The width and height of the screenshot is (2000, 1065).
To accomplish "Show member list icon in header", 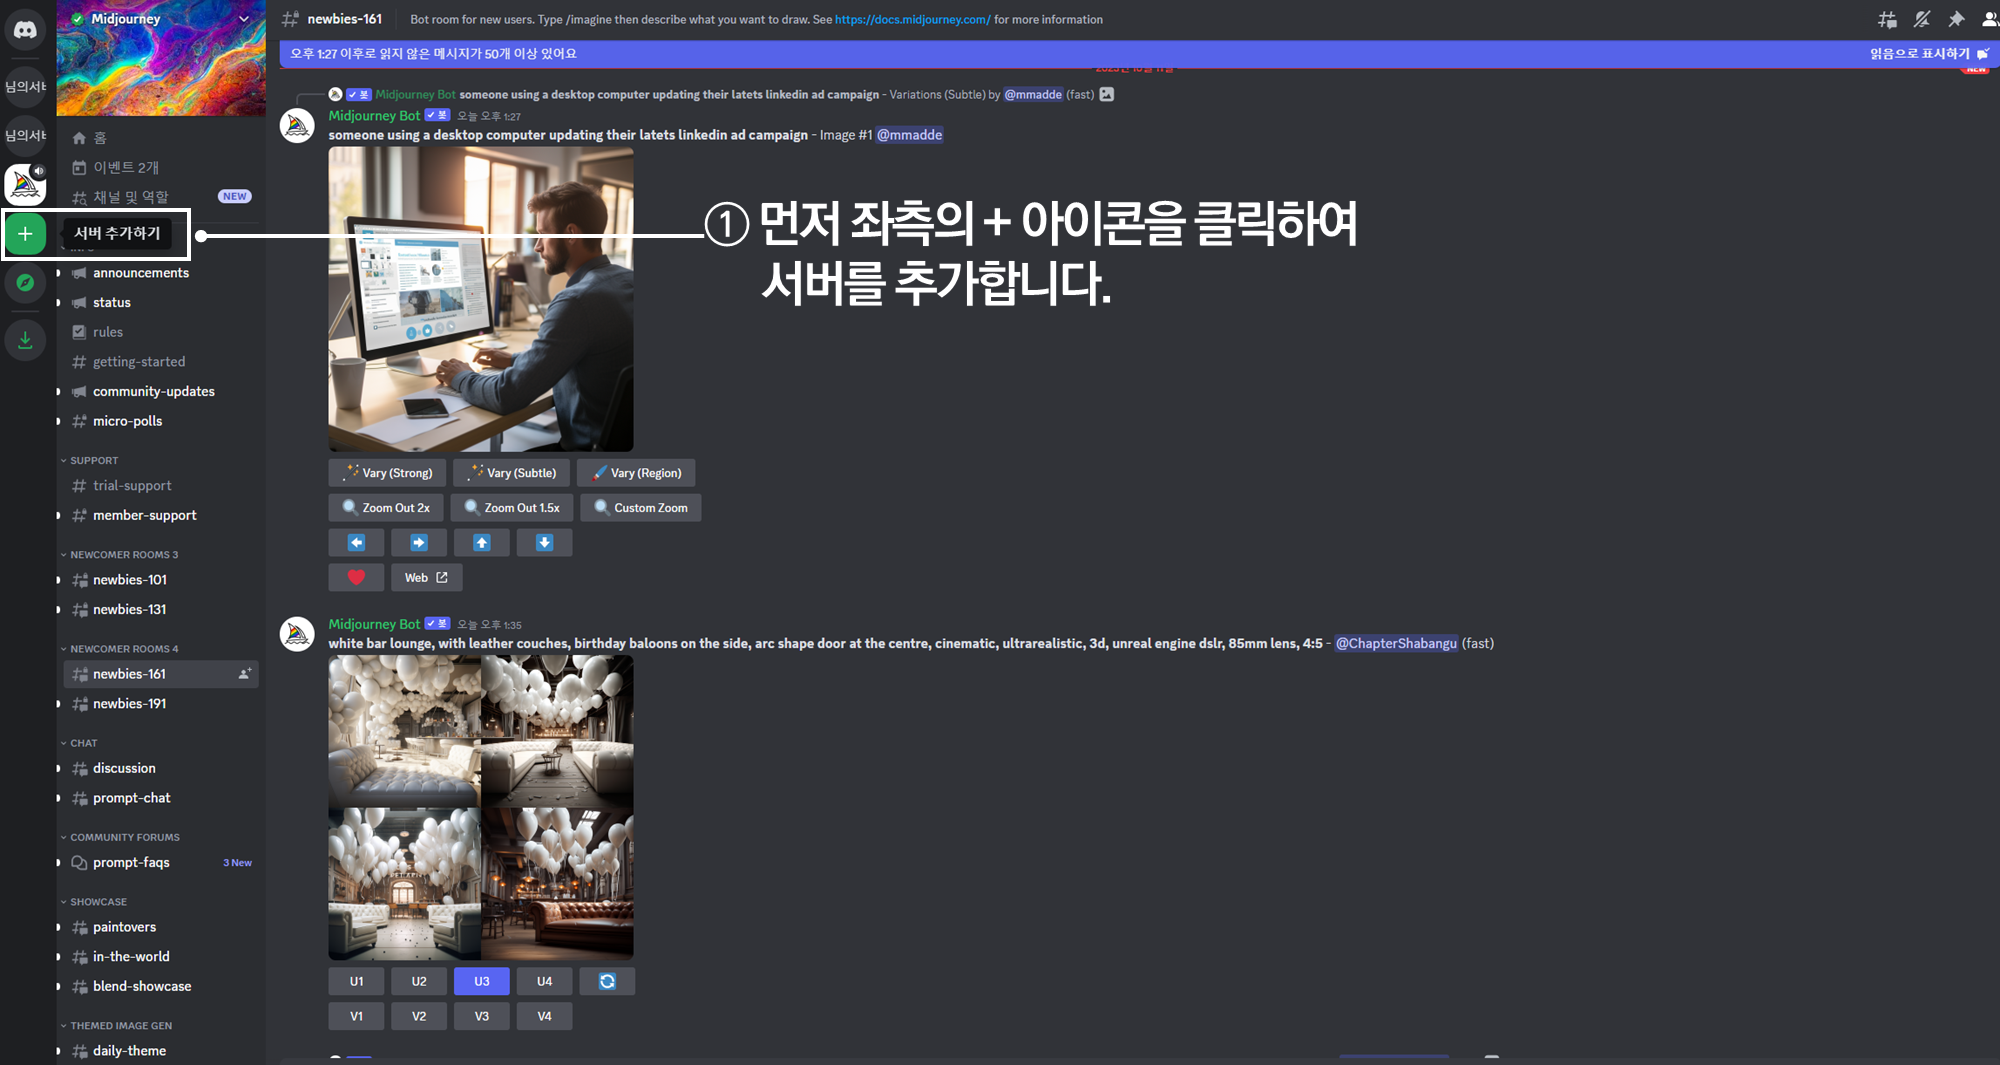I will coord(1989,19).
